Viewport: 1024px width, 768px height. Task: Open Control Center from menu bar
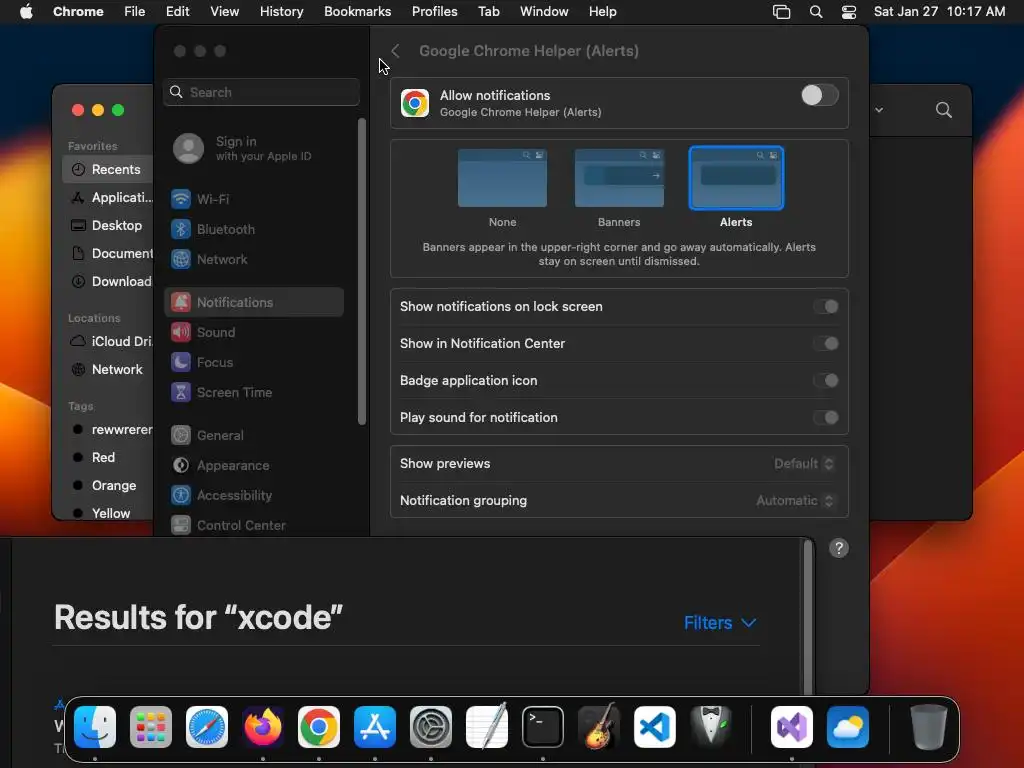(x=848, y=12)
